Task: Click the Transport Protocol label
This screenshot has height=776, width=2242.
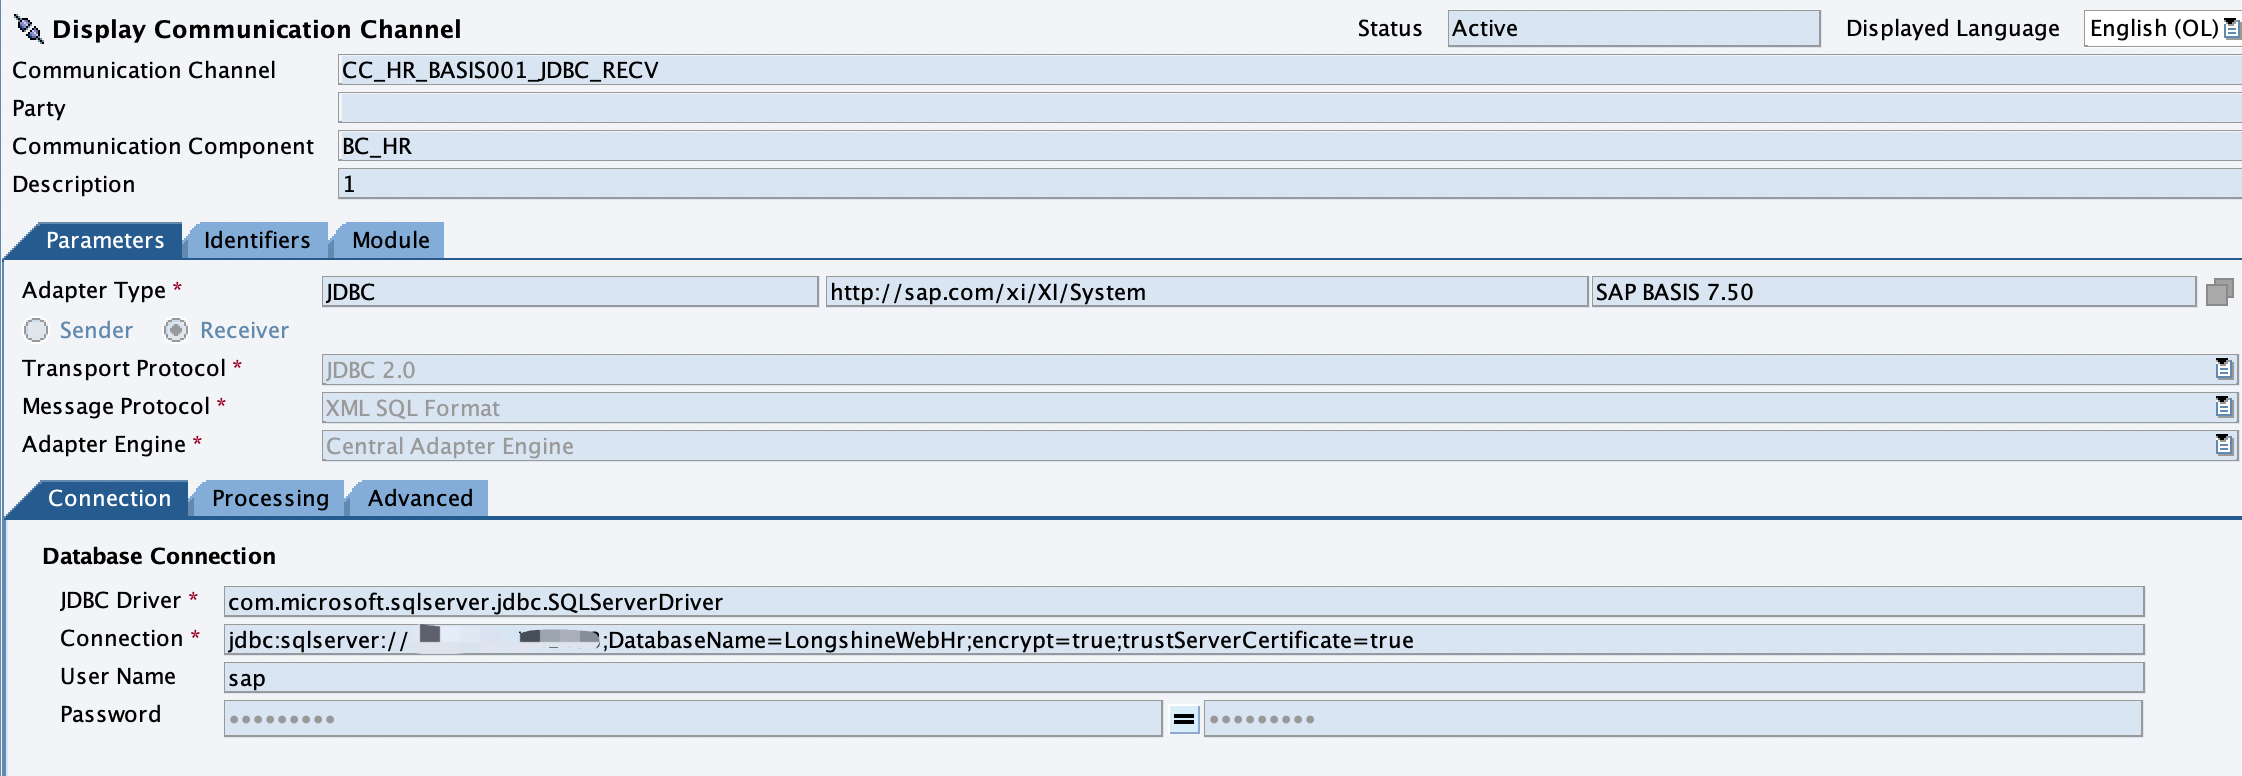Action: click(x=124, y=368)
